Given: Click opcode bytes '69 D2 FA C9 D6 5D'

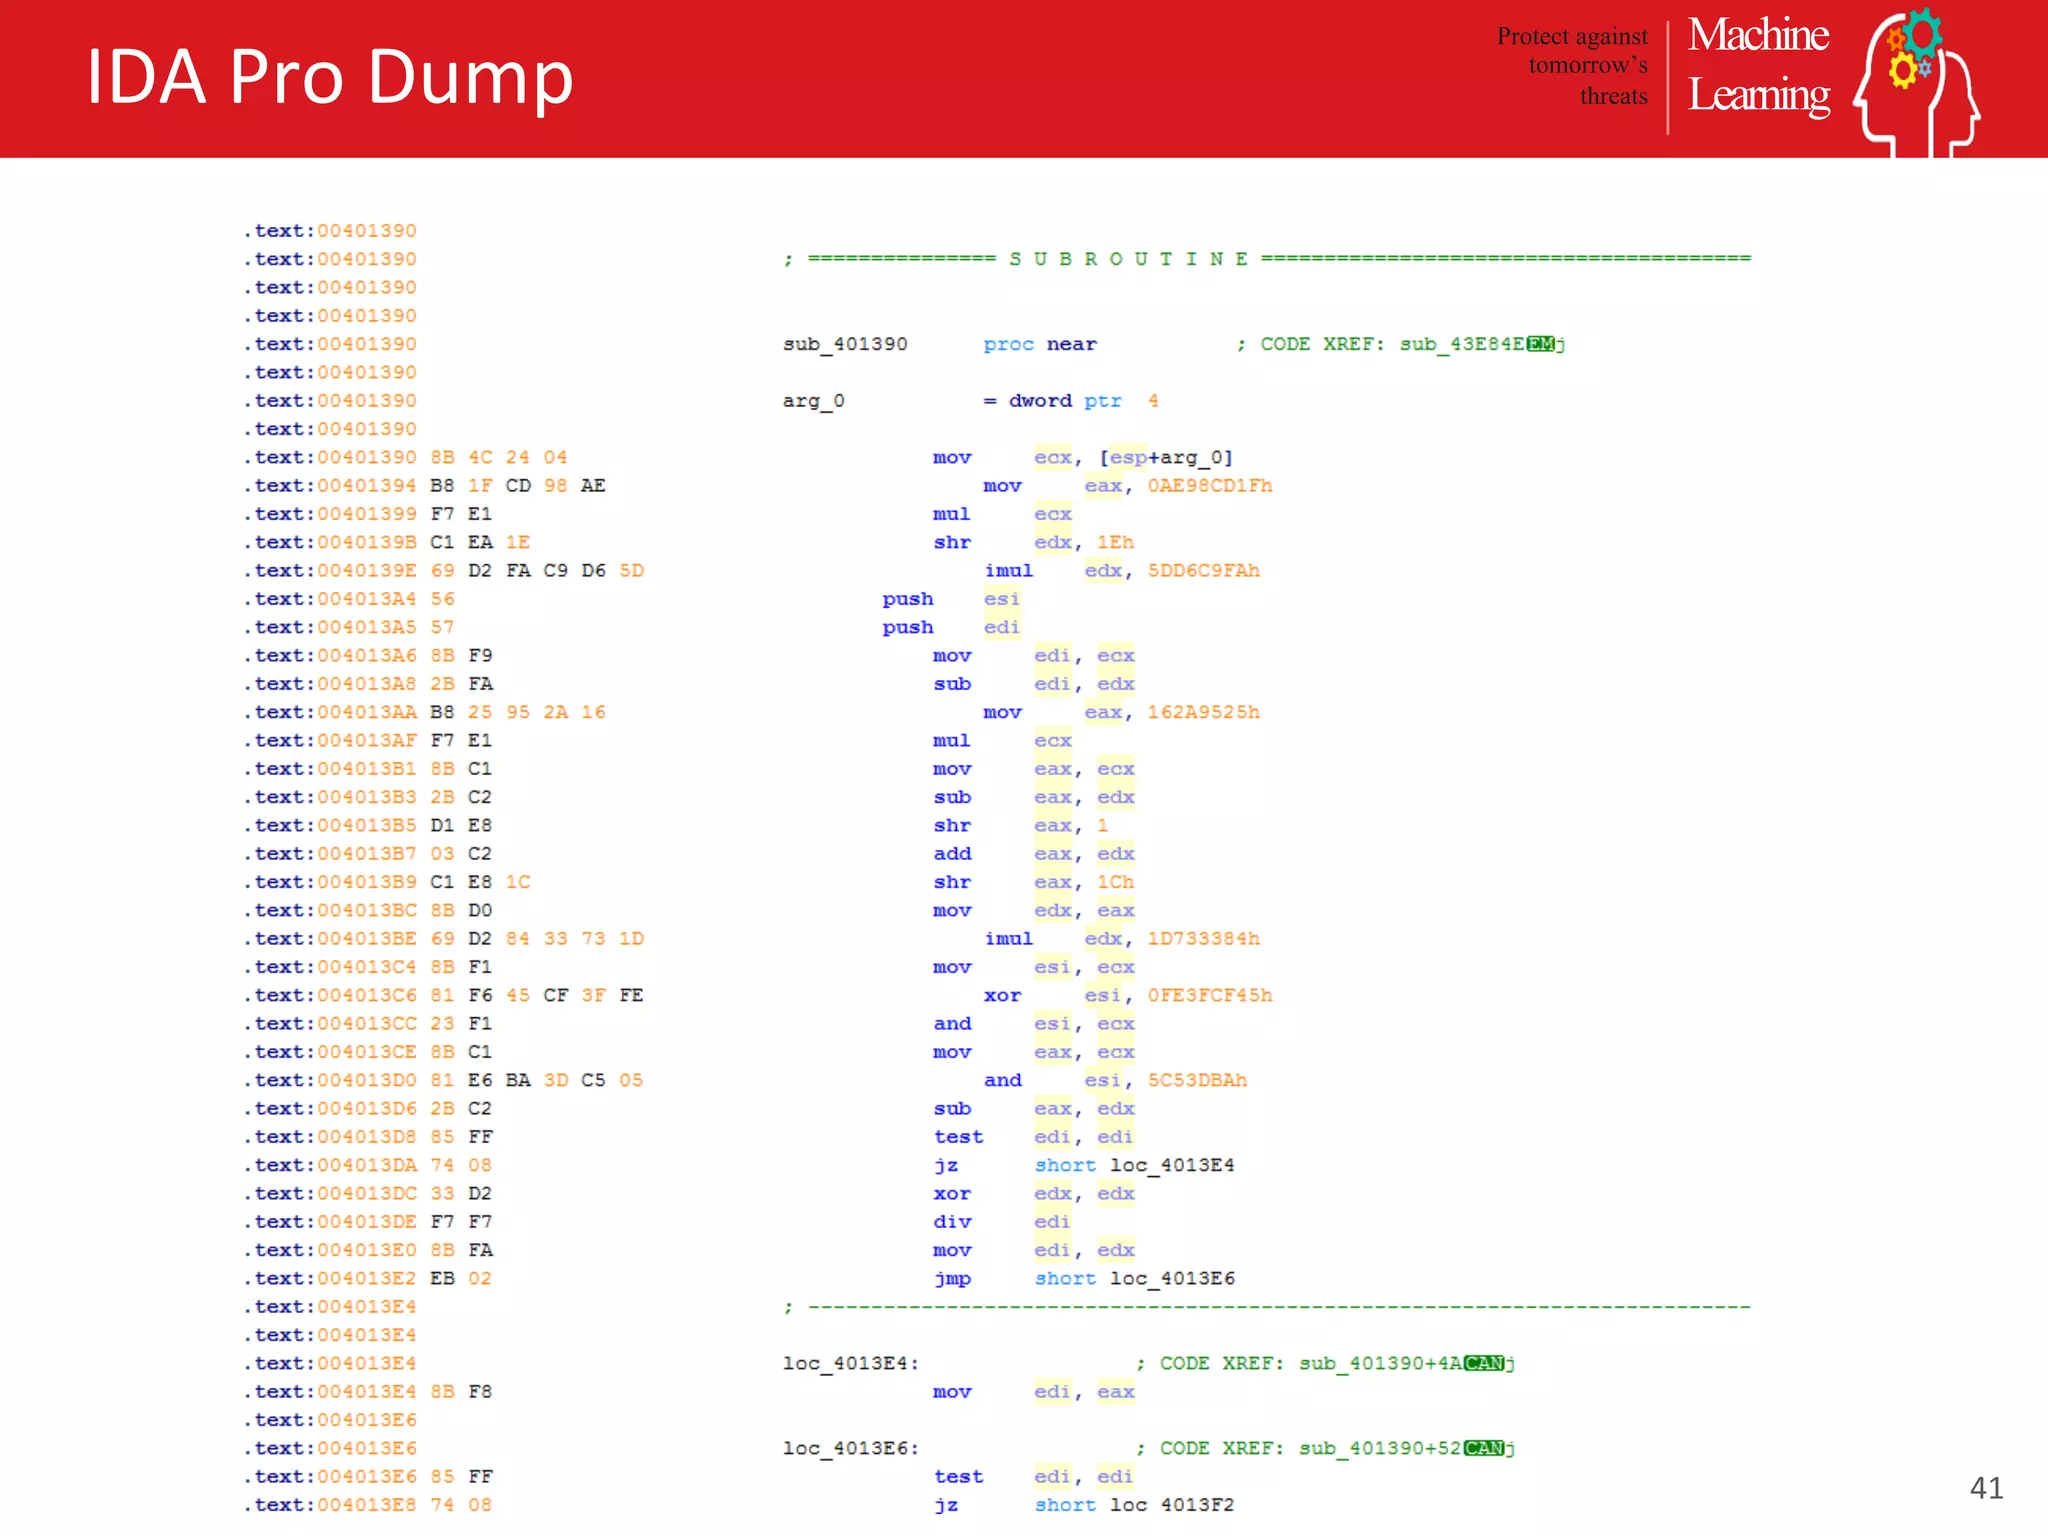Looking at the screenshot, I should click(537, 571).
